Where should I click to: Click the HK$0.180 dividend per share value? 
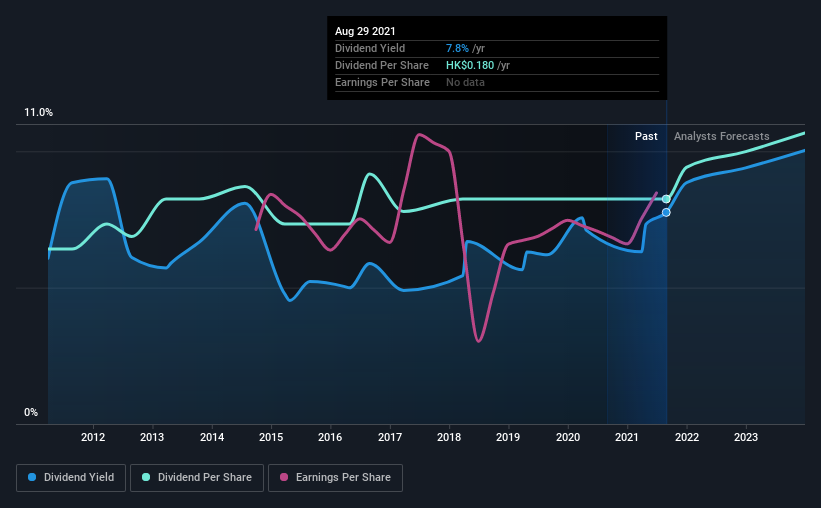tap(470, 65)
